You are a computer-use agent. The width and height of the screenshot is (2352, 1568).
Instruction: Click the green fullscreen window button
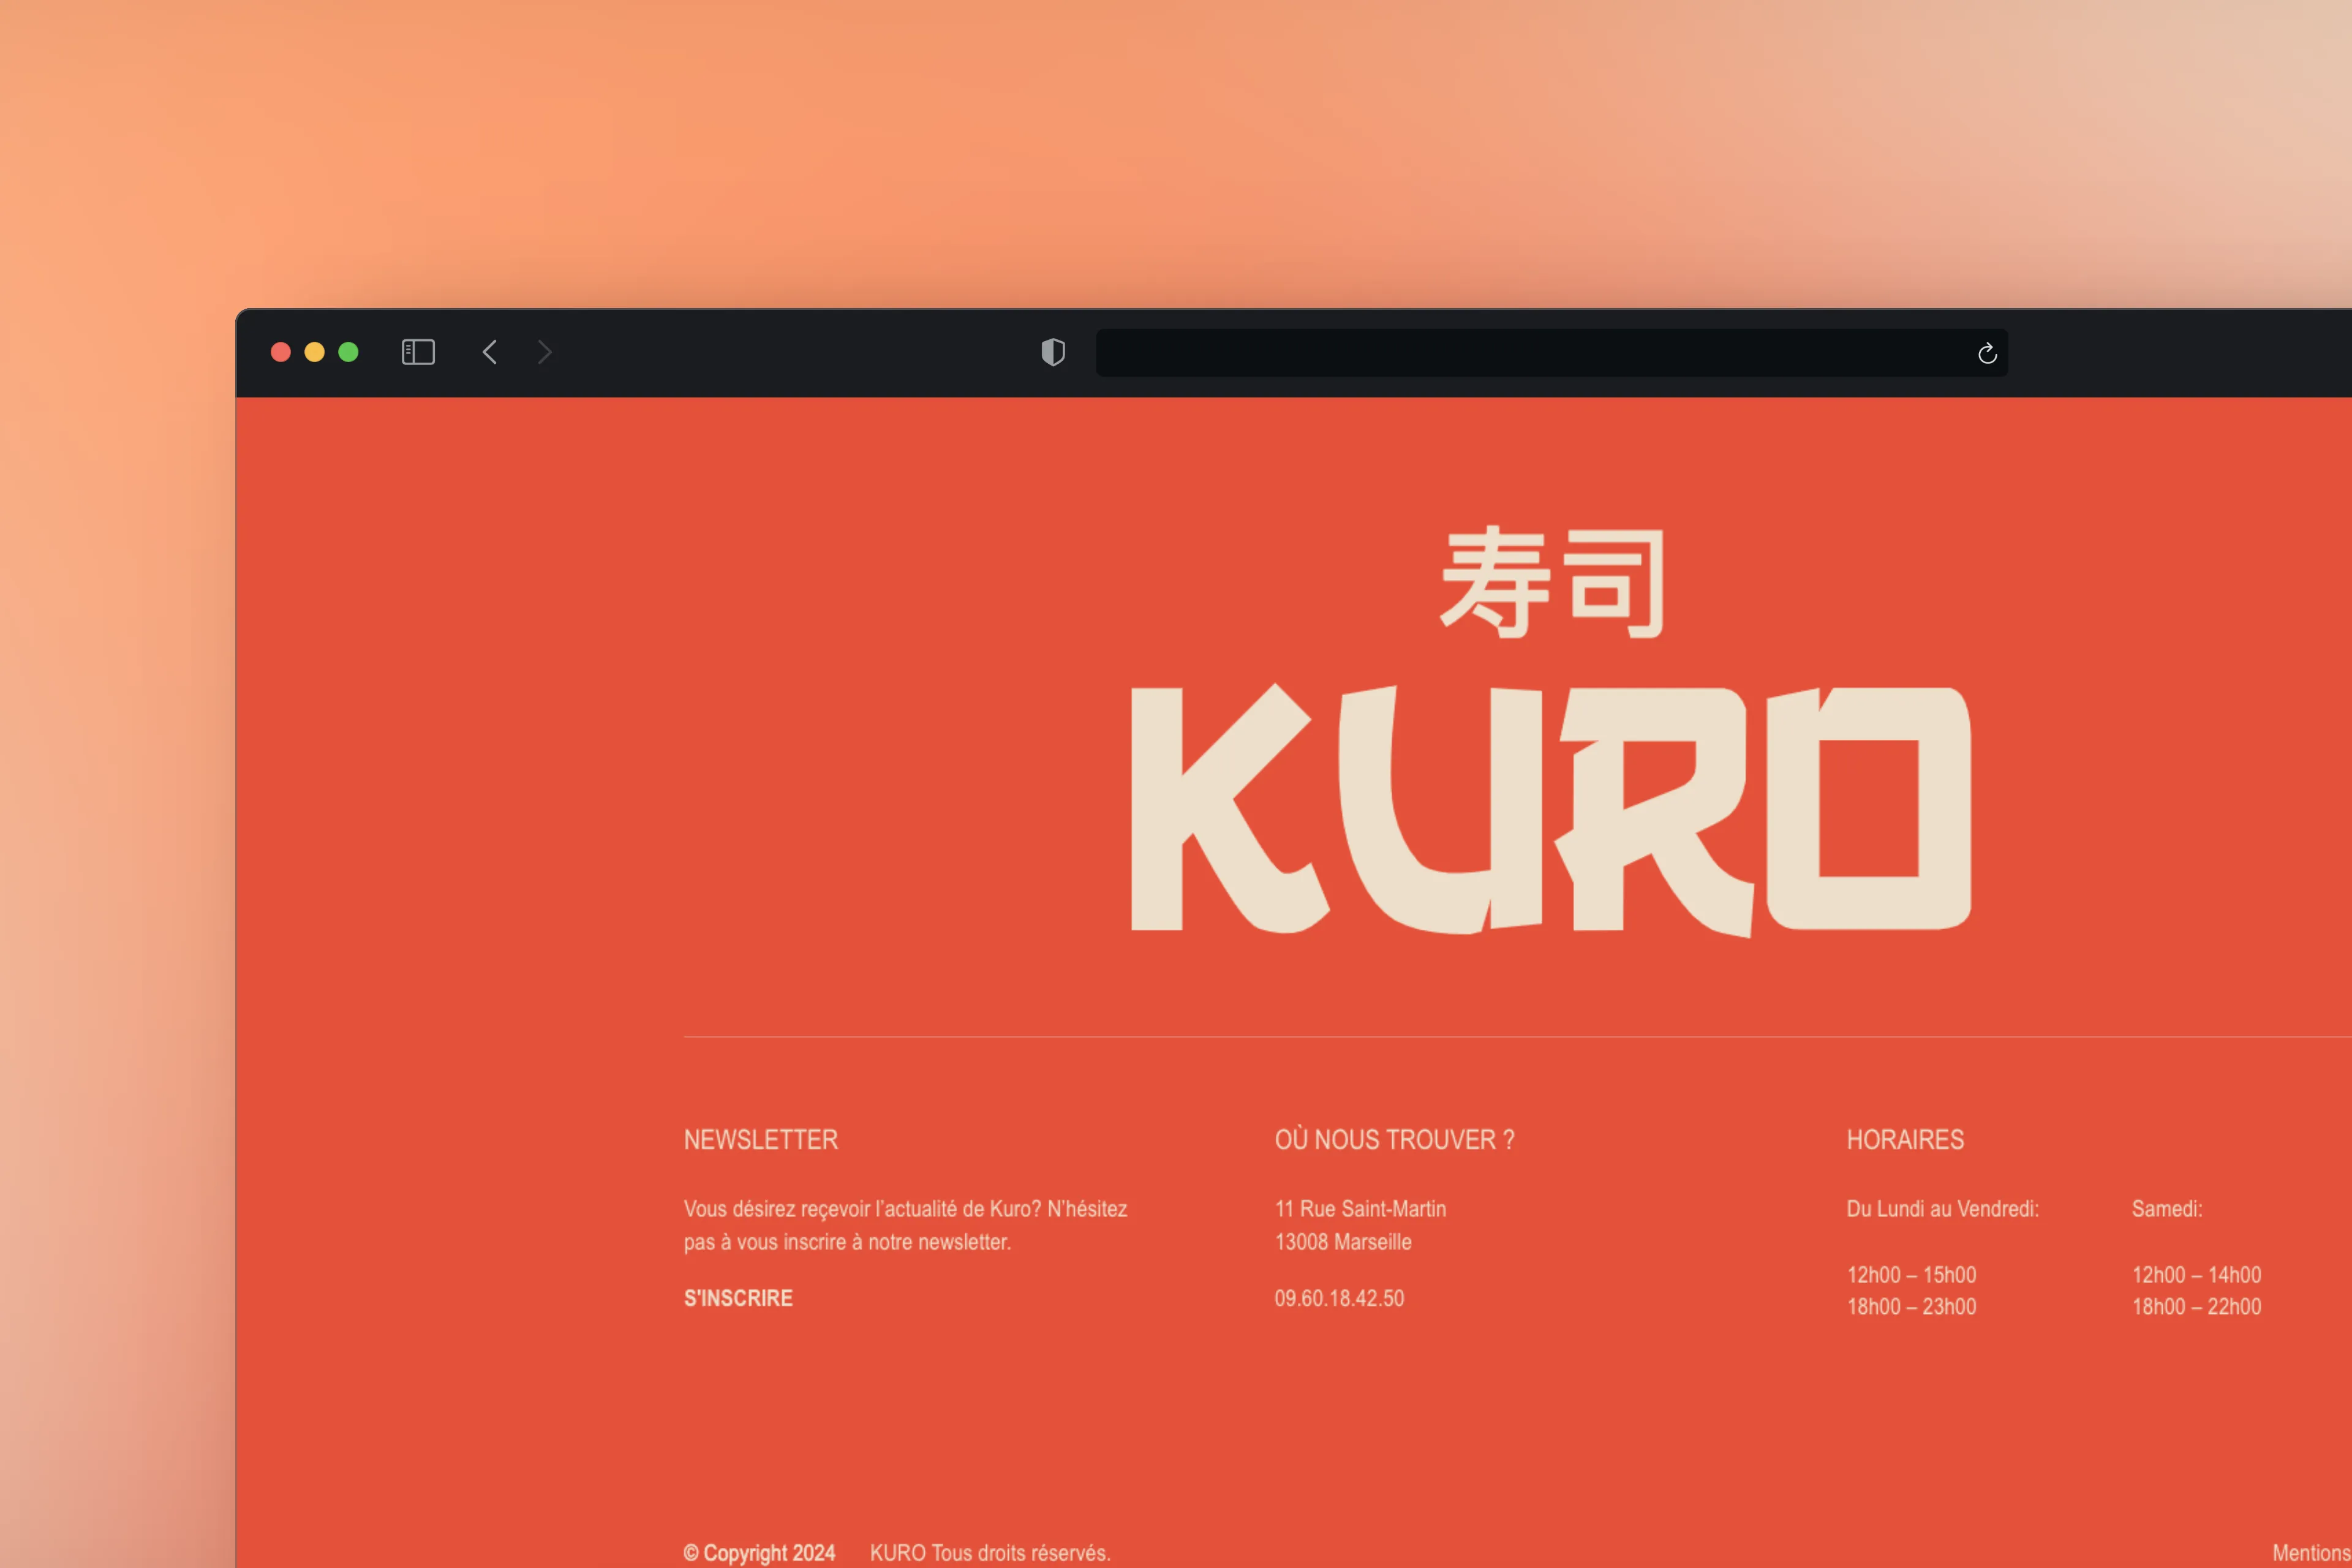[x=348, y=352]
